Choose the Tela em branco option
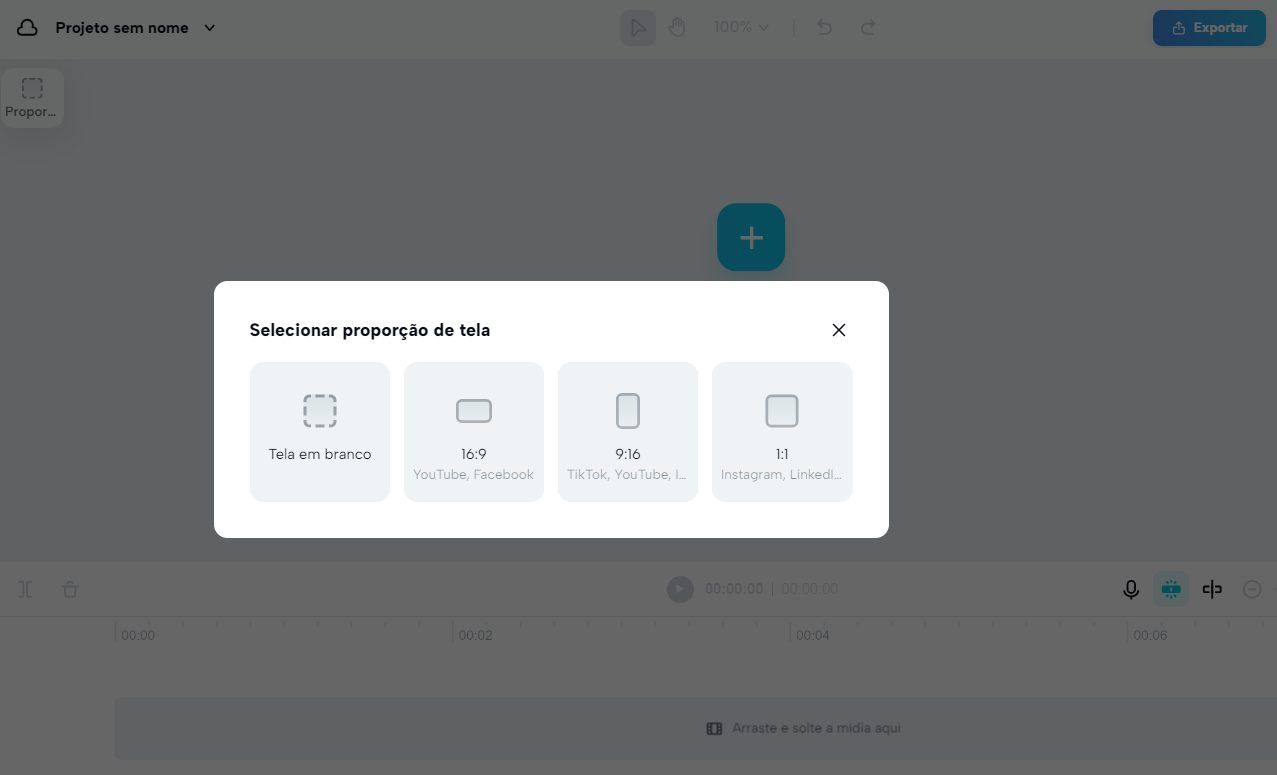The image size is (1277, 775). 320,432
